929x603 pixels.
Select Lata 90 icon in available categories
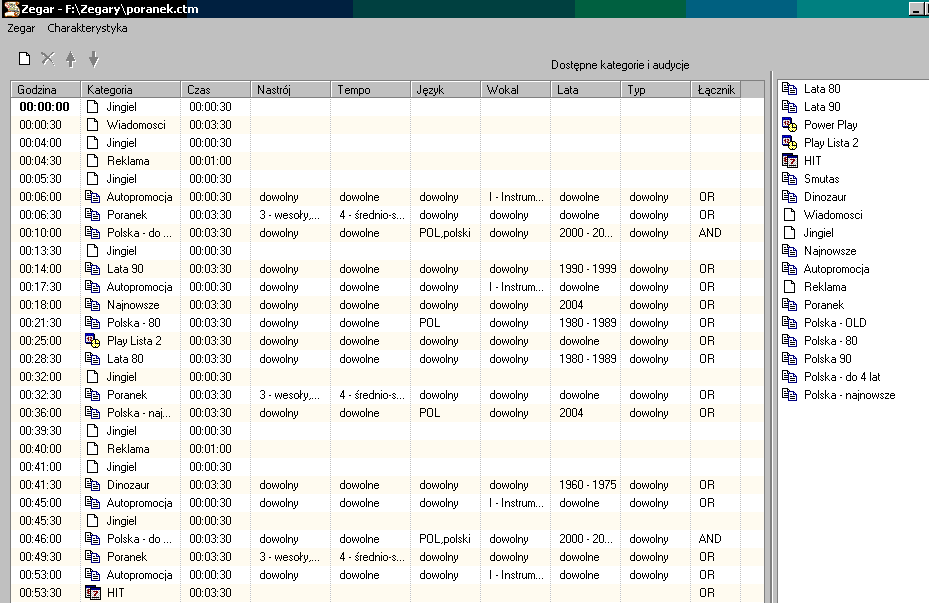point(789,107)
